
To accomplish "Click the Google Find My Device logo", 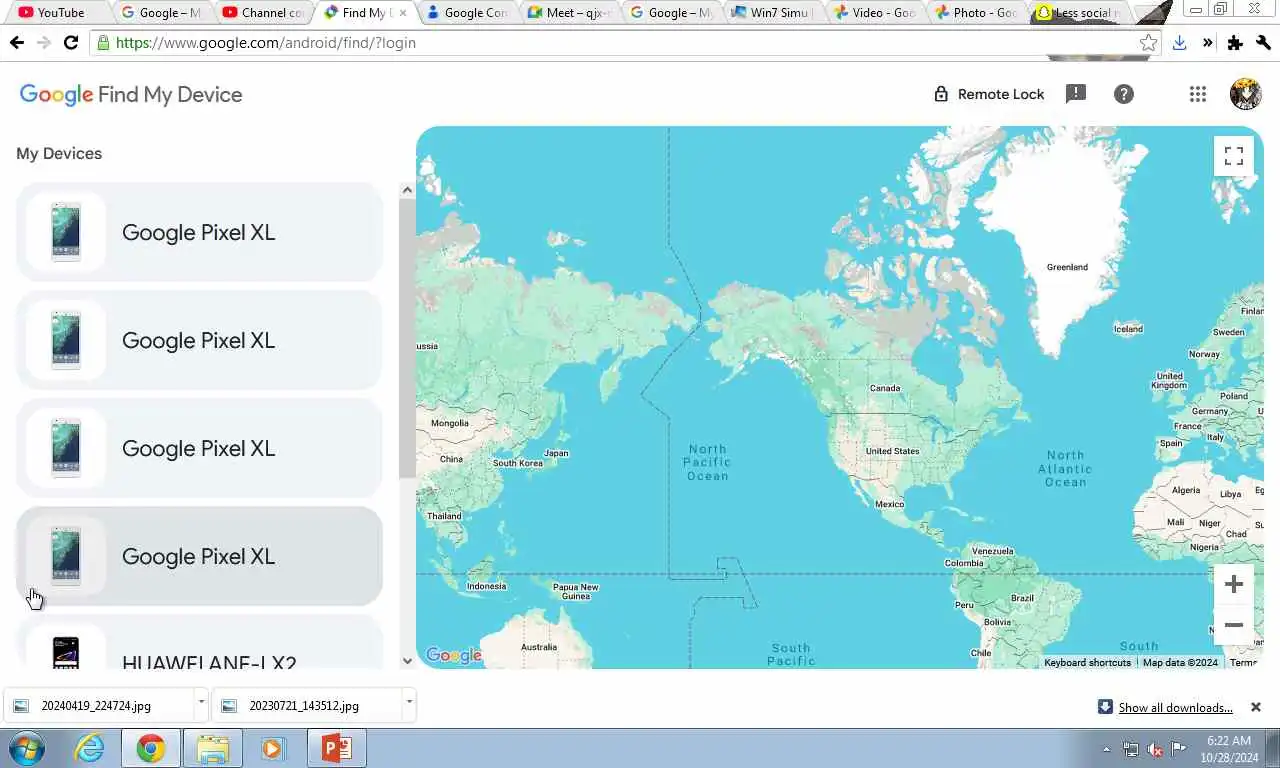I will tap(131, 95).
